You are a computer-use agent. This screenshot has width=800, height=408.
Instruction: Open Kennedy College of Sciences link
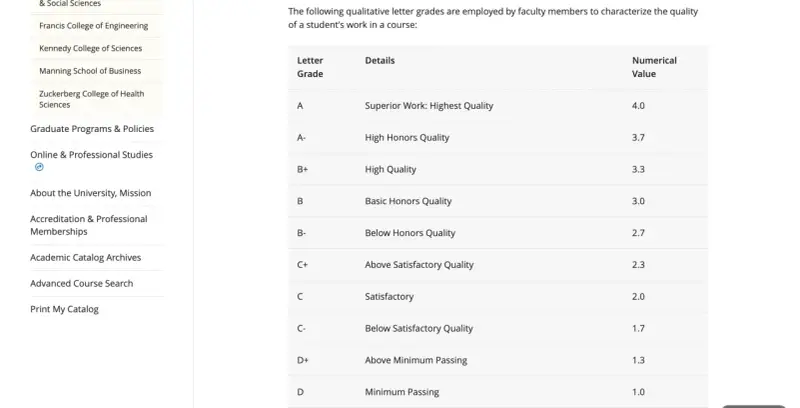coord(90,48)
